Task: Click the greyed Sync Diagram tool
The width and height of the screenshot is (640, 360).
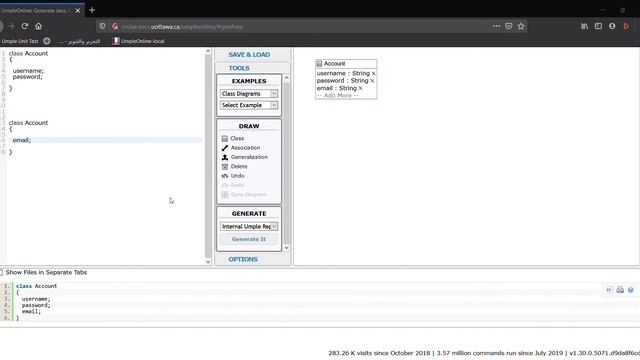Action: [244, 195]
